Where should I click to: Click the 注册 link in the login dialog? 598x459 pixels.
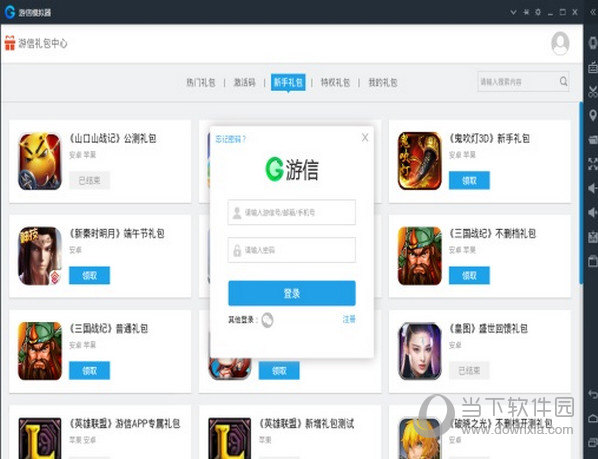point(349,319)
